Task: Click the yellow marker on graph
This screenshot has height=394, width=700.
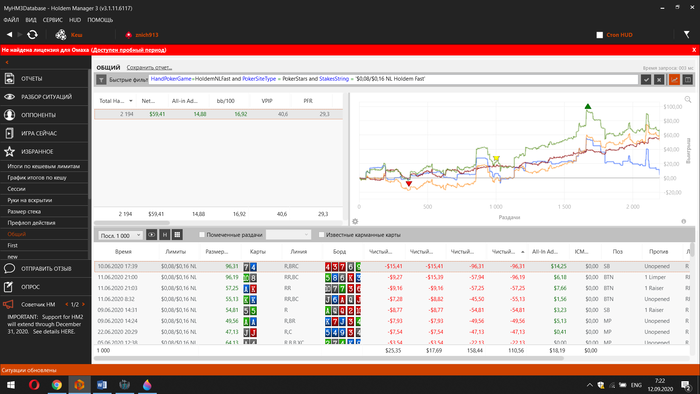Action: tap(496, 158)
